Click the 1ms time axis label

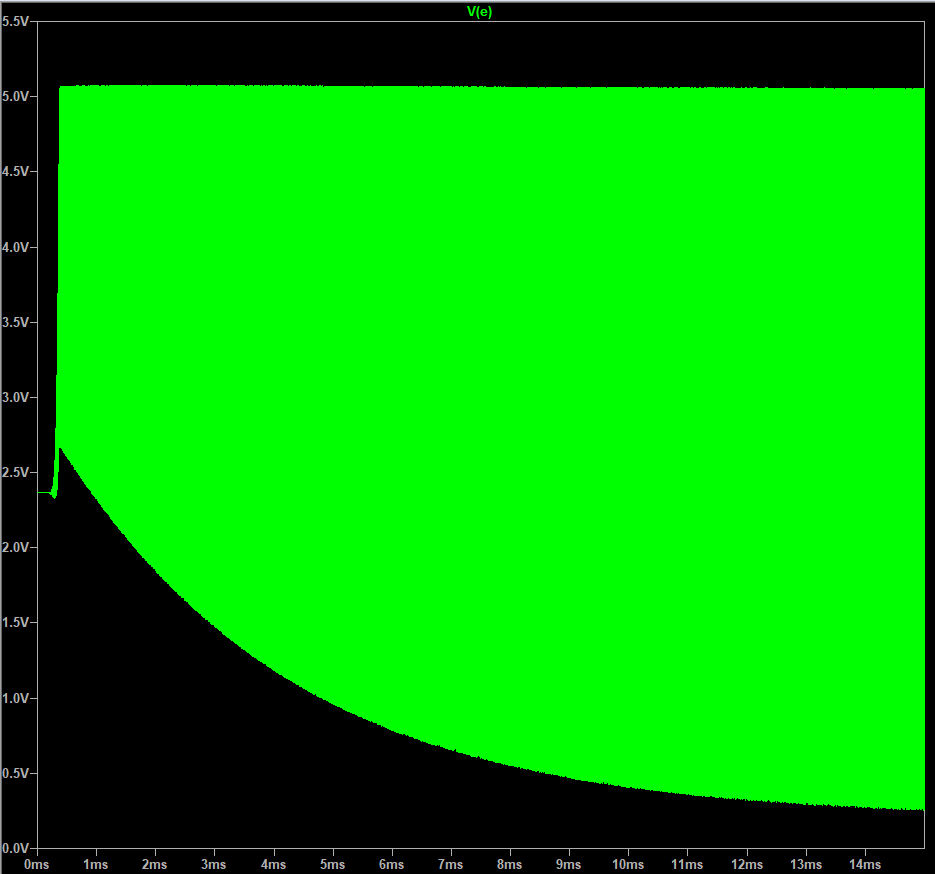(x=95, y=864)
